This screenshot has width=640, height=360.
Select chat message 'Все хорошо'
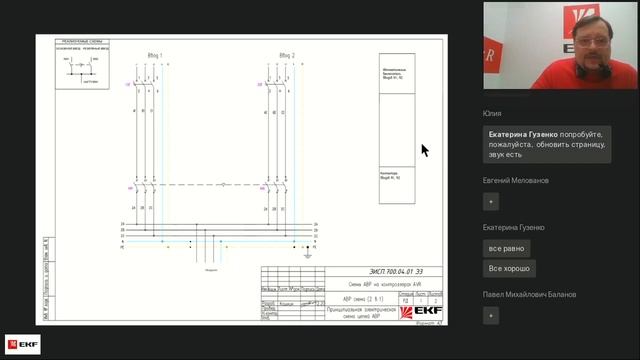[509, 269]
